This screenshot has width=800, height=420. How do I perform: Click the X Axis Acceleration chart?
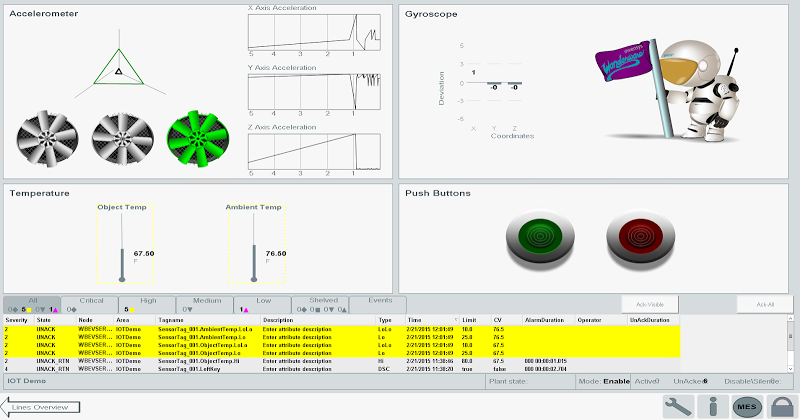tap(314, 32)
